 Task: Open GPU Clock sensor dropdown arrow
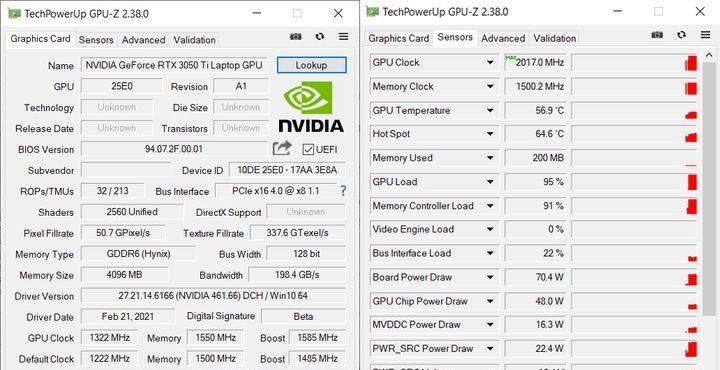pos(490,62)
